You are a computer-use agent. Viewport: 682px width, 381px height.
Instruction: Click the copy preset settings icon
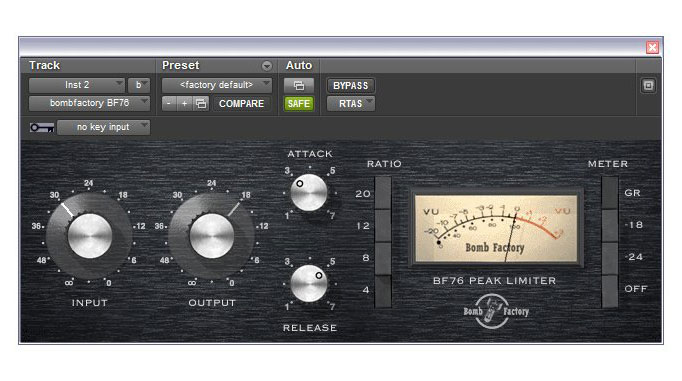pos(201,104)
